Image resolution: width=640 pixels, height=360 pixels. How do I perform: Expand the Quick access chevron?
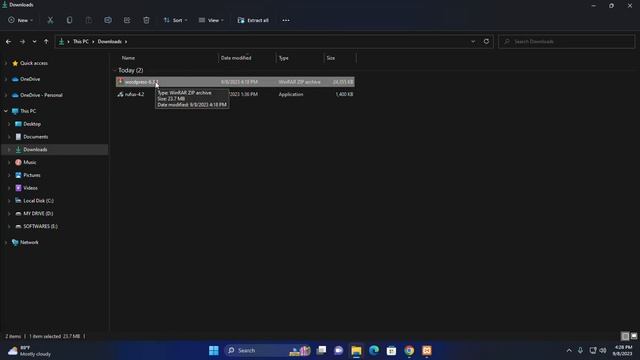click(6, 63)
